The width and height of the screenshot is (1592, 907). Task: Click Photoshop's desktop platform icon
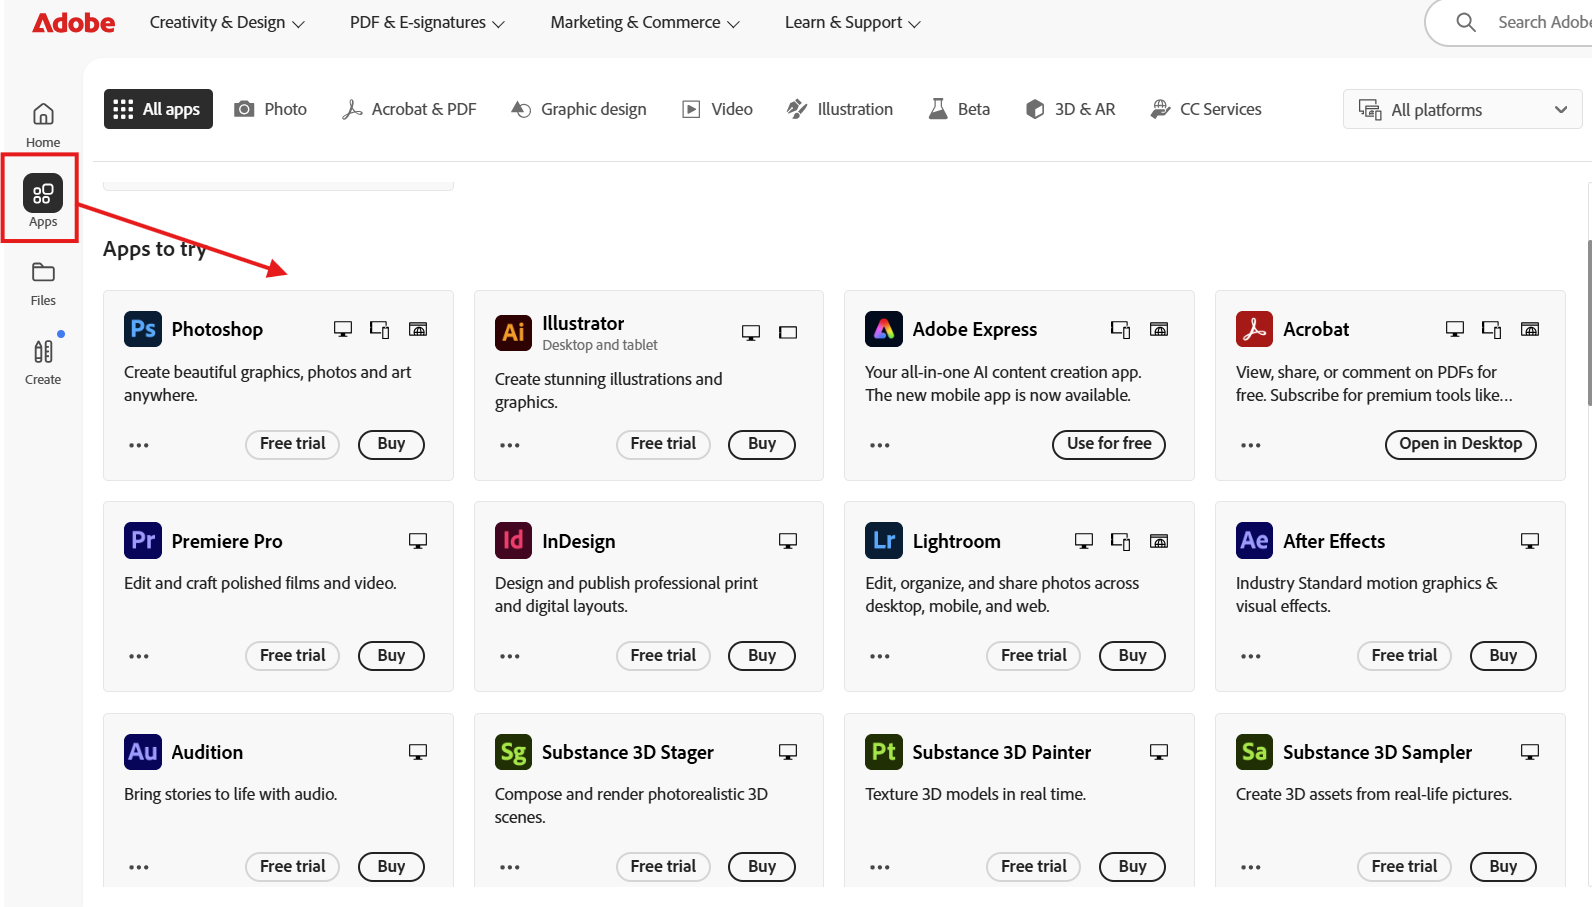tap(343, 329)
